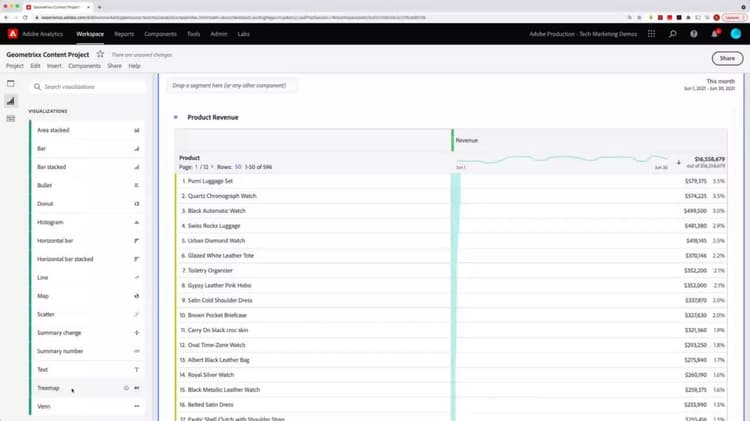Click the user profile avatar
Viewport: 750px width, 421px height.
(x=736, y=34)
